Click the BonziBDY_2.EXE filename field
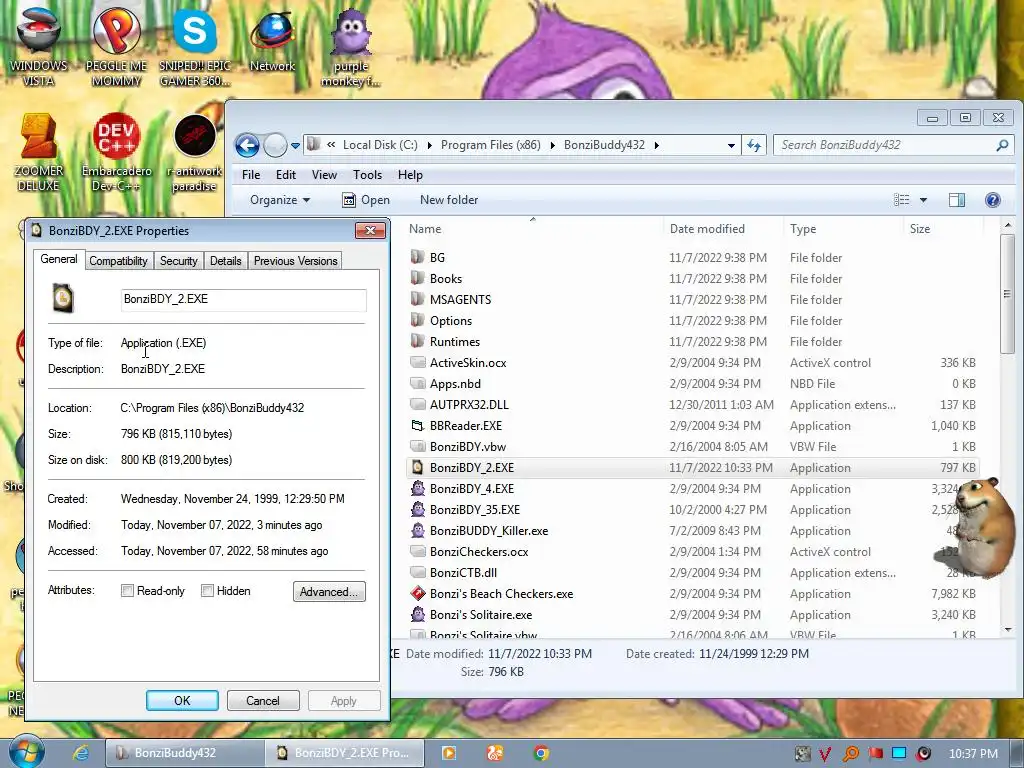Image resolution: width=1024 pixels, height=768 pixels. tap(244, 299)
